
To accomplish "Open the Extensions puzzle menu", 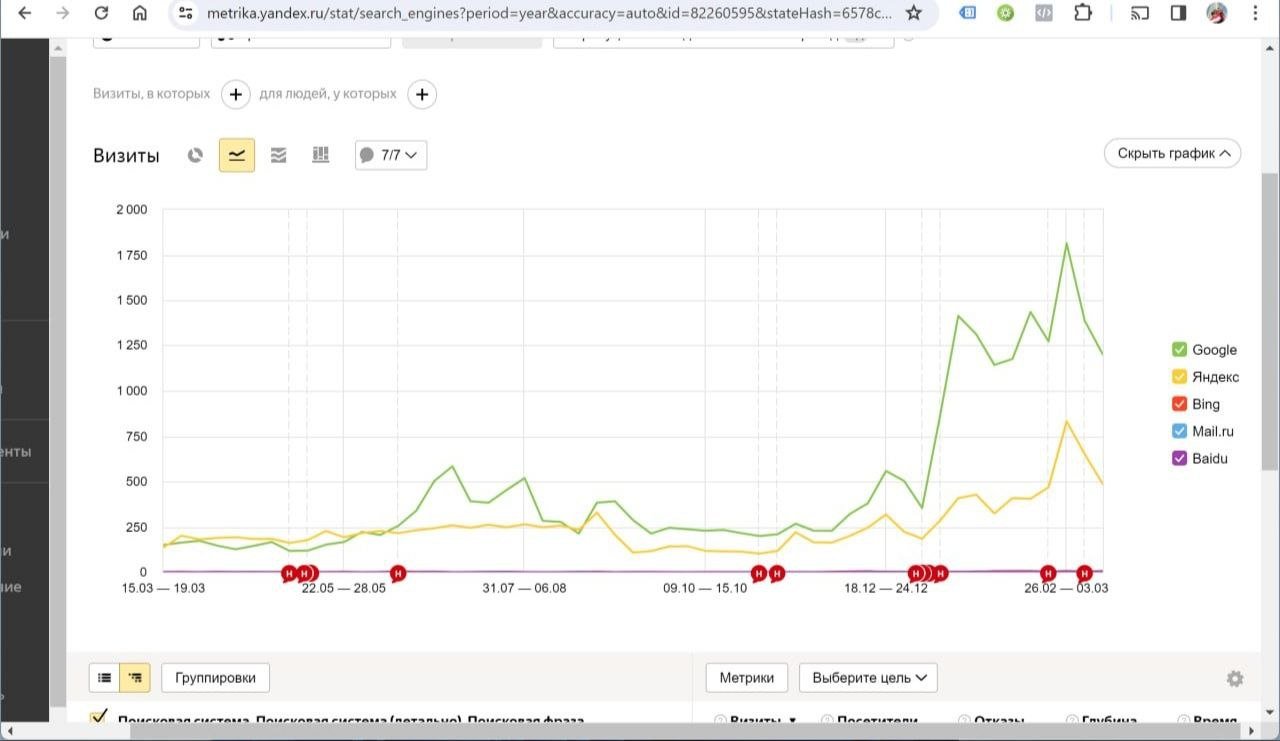I will pyautogui.click(x=1083, y=14).
